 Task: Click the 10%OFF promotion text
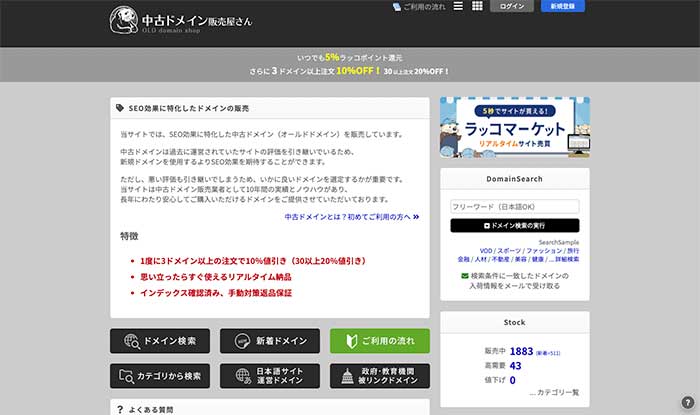(x=358, y=71)
